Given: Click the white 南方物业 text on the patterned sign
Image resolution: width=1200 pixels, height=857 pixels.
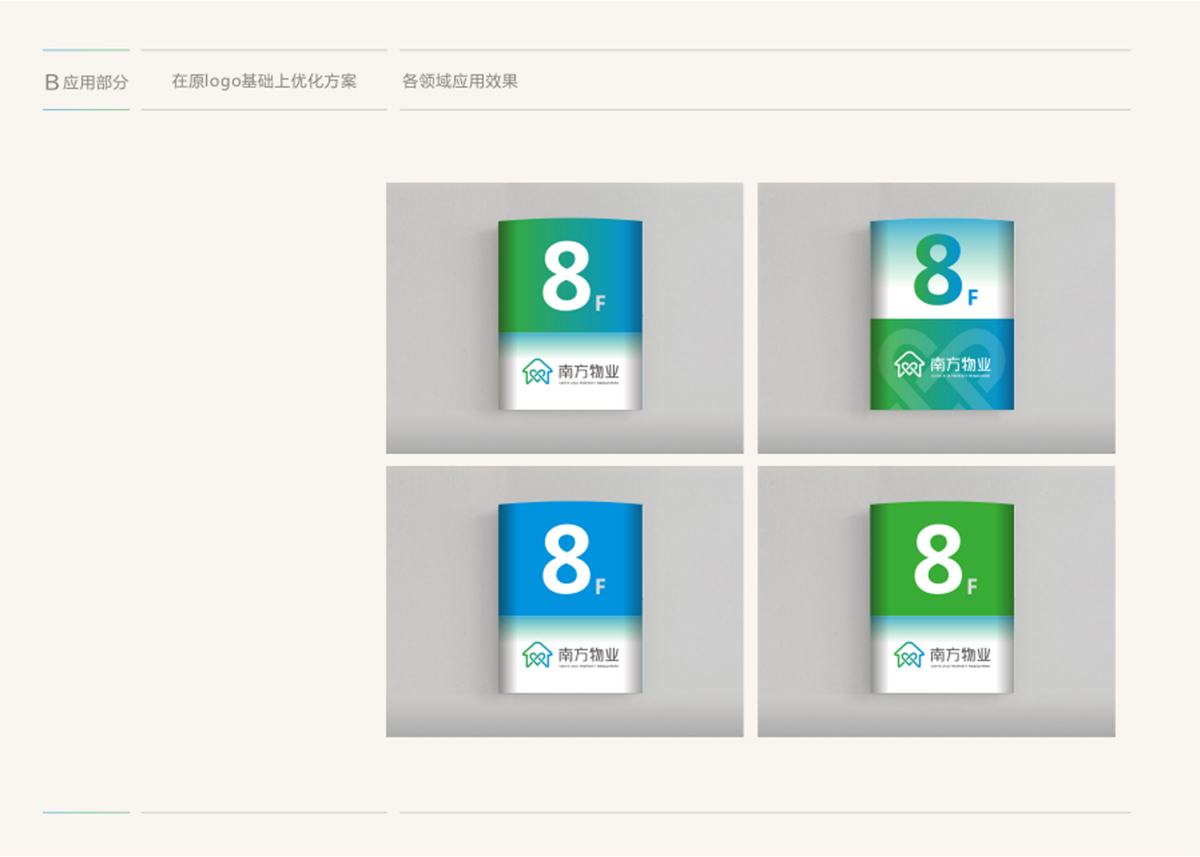Looking at the screenshot, I should coord(960,364).
